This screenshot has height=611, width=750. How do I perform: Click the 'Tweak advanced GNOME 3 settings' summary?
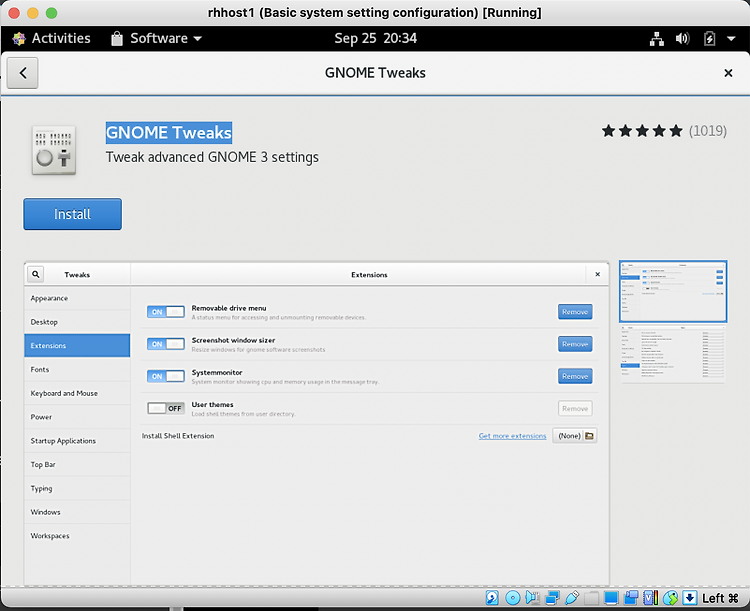tap(212, 157)
